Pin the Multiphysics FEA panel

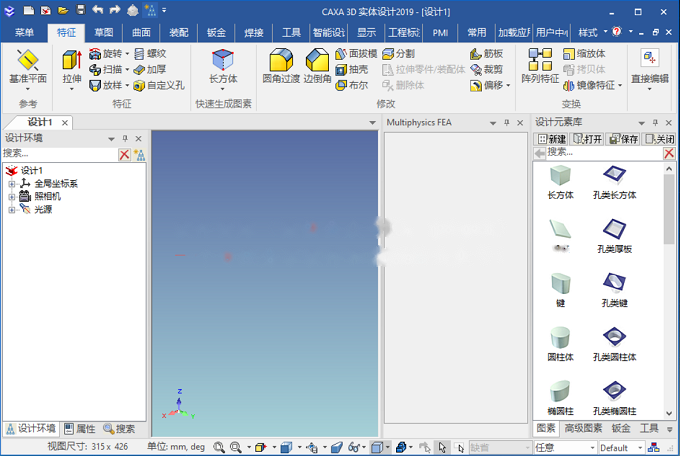click(x=507, y=123)
